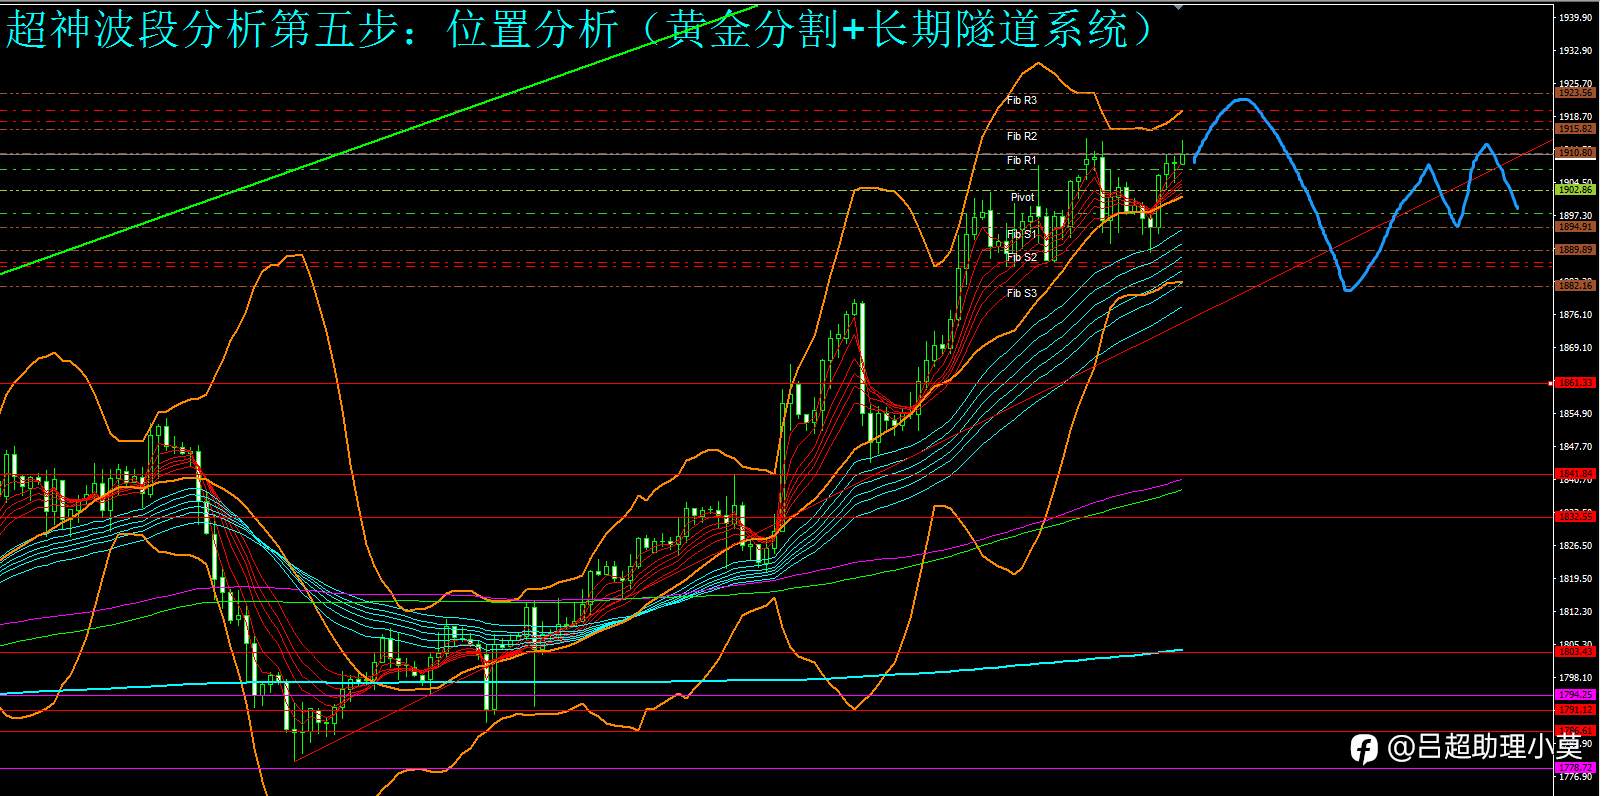Viewport: 1601px width, 796px height.
Task: Select the red 1861.33 price tag
Action: pos(1575,383)
